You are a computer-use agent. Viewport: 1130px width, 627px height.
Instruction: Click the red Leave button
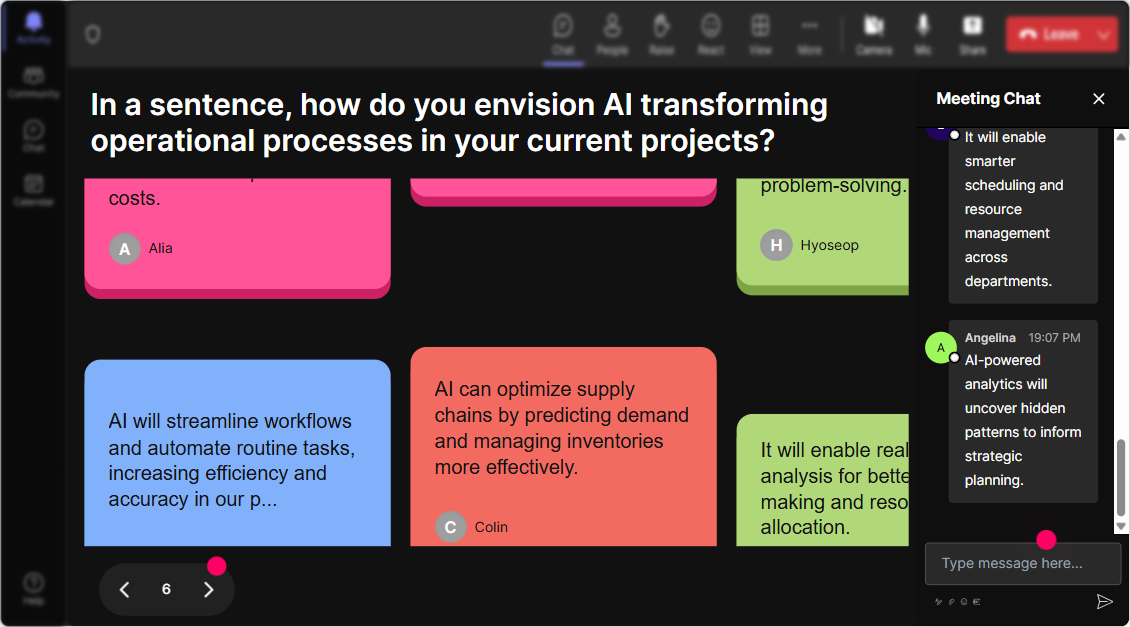tap(1049, 34)
